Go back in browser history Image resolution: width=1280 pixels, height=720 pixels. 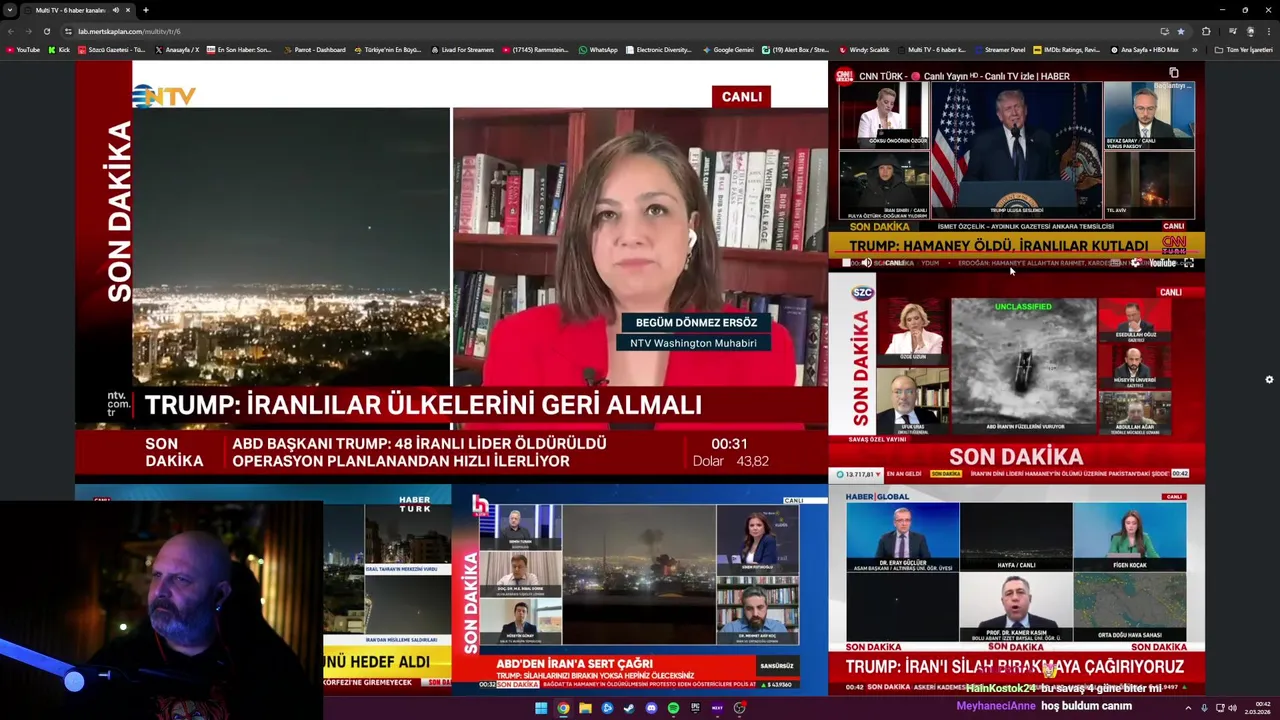click(x=11, y=31)
